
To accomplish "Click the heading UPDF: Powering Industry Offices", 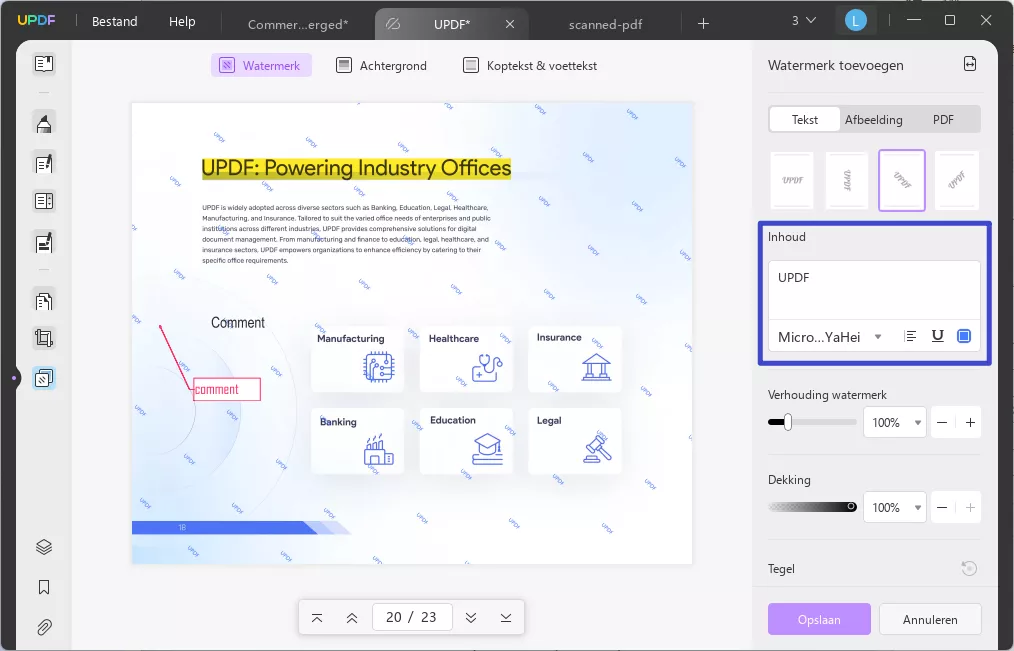I will [x=356, y=168].
